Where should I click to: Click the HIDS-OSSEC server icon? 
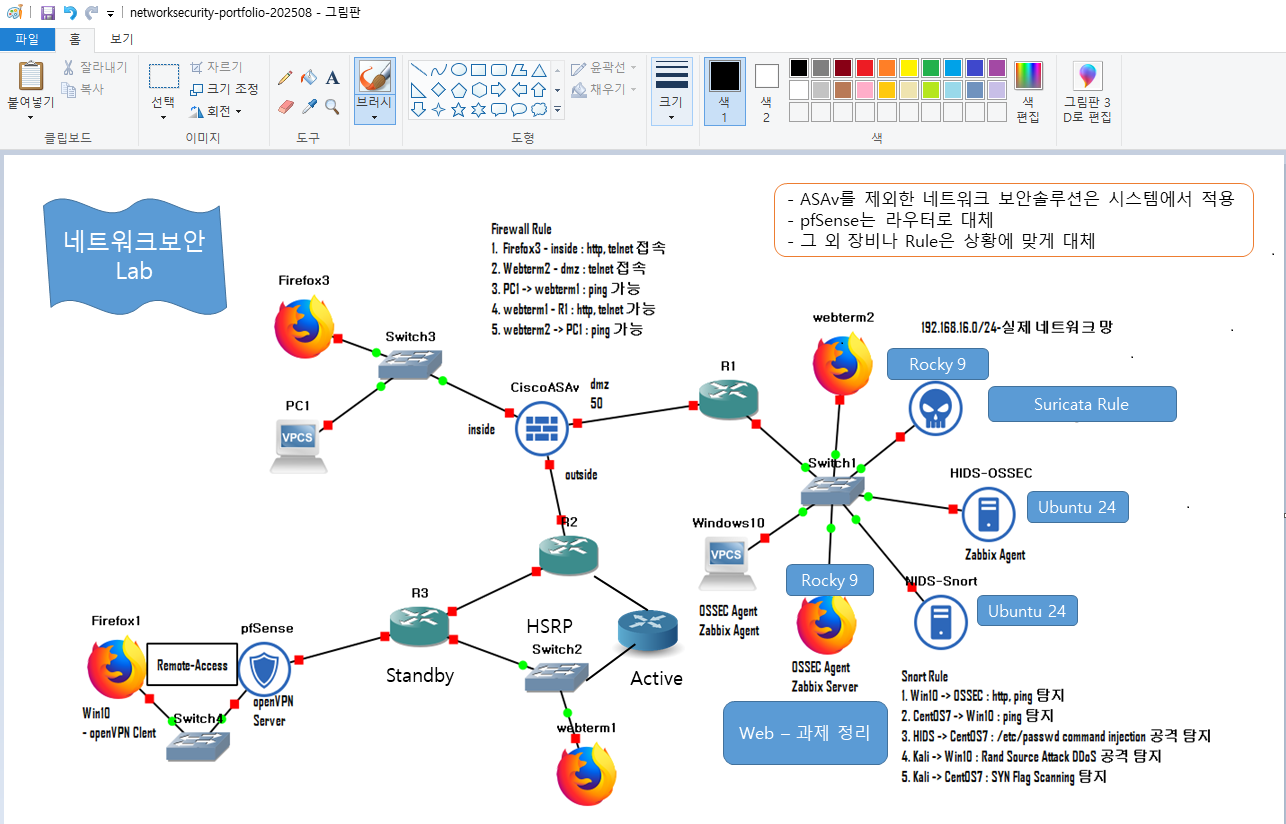point(988,513)
